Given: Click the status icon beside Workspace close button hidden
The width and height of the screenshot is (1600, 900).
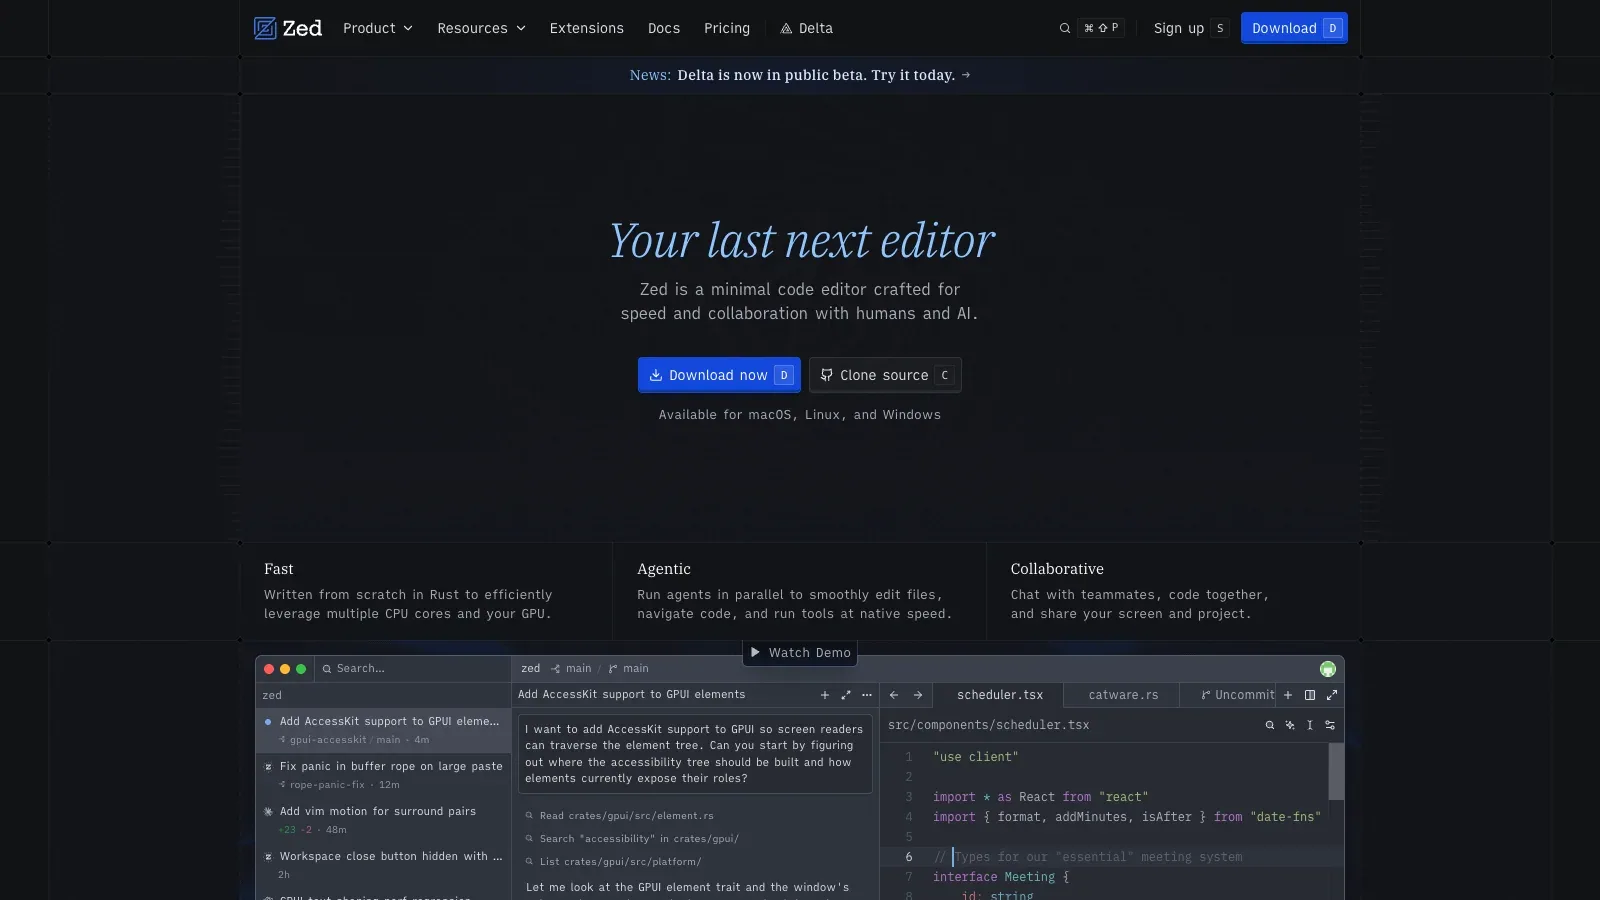Looking at the screenshot, I should (x=268, y=857).
